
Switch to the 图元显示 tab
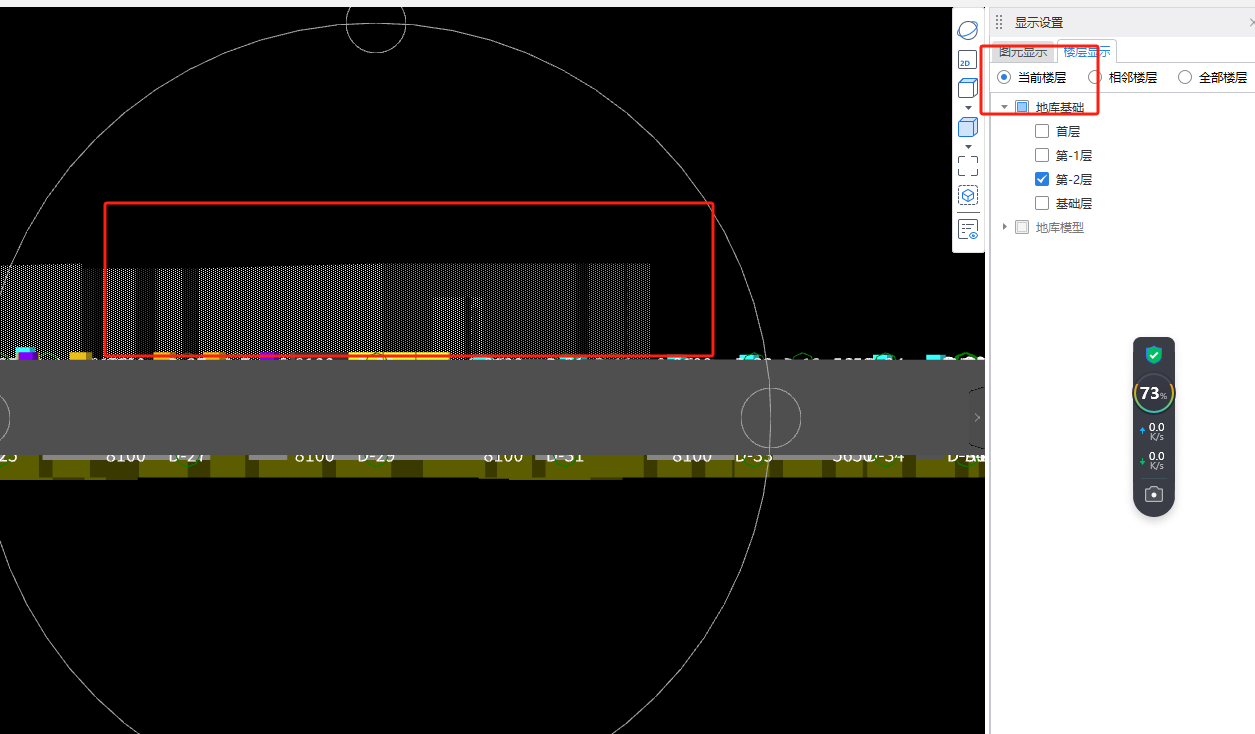[1023, 52]
